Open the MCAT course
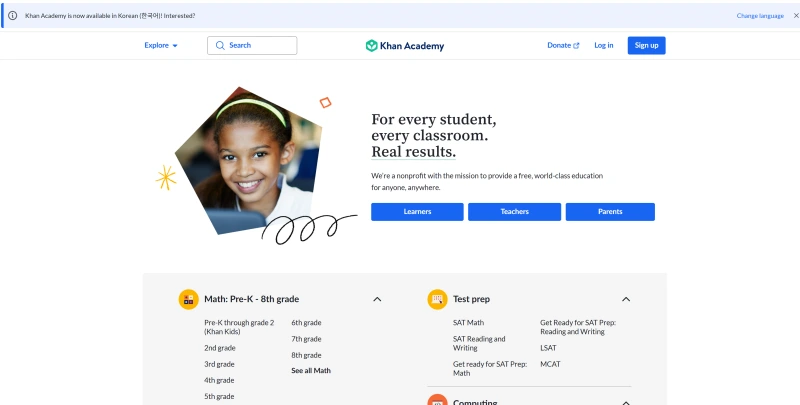The height and width of the screenshot is (405, 800). [x=550, y=364]
